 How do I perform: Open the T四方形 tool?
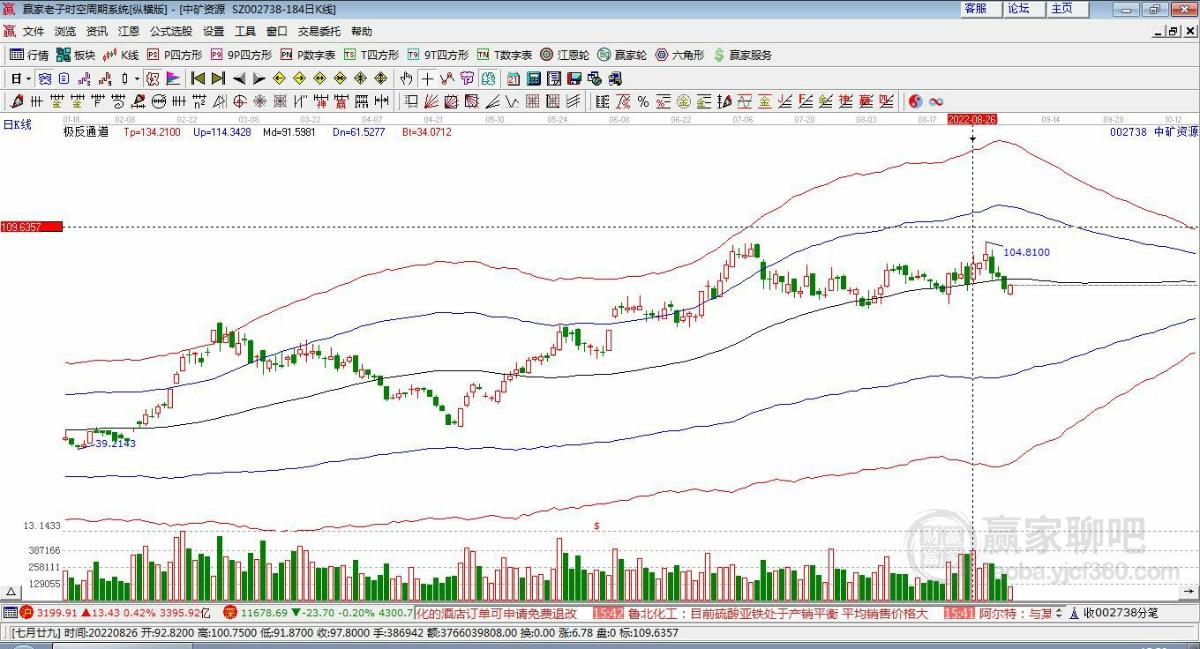(x=371, y=55)
